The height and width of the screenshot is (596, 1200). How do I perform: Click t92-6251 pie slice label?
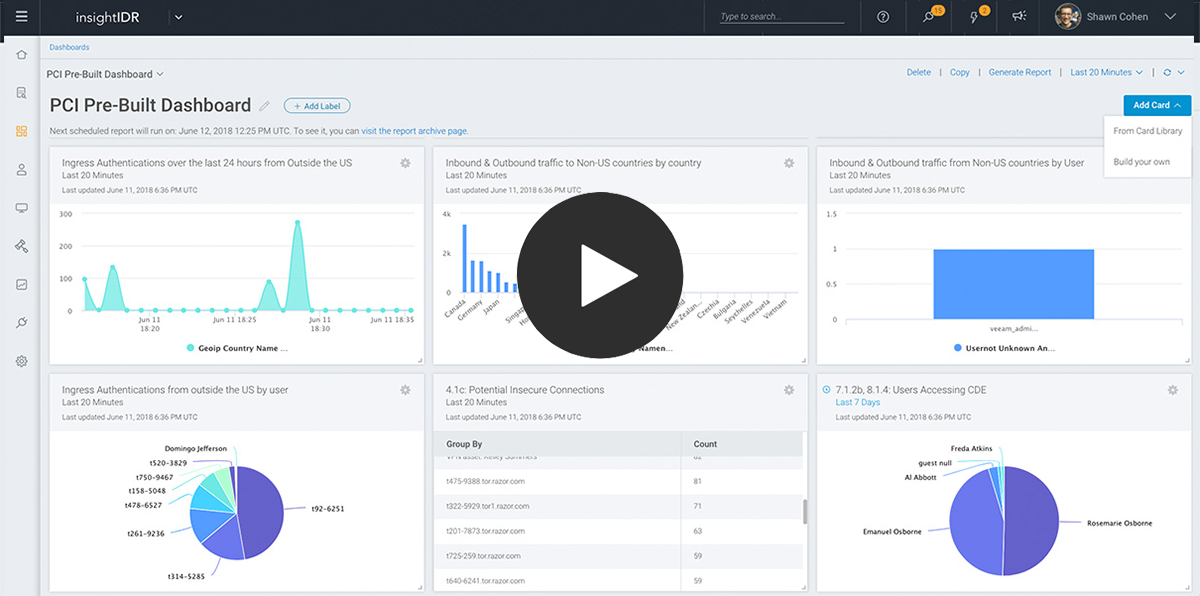click(x=327, y=509)
